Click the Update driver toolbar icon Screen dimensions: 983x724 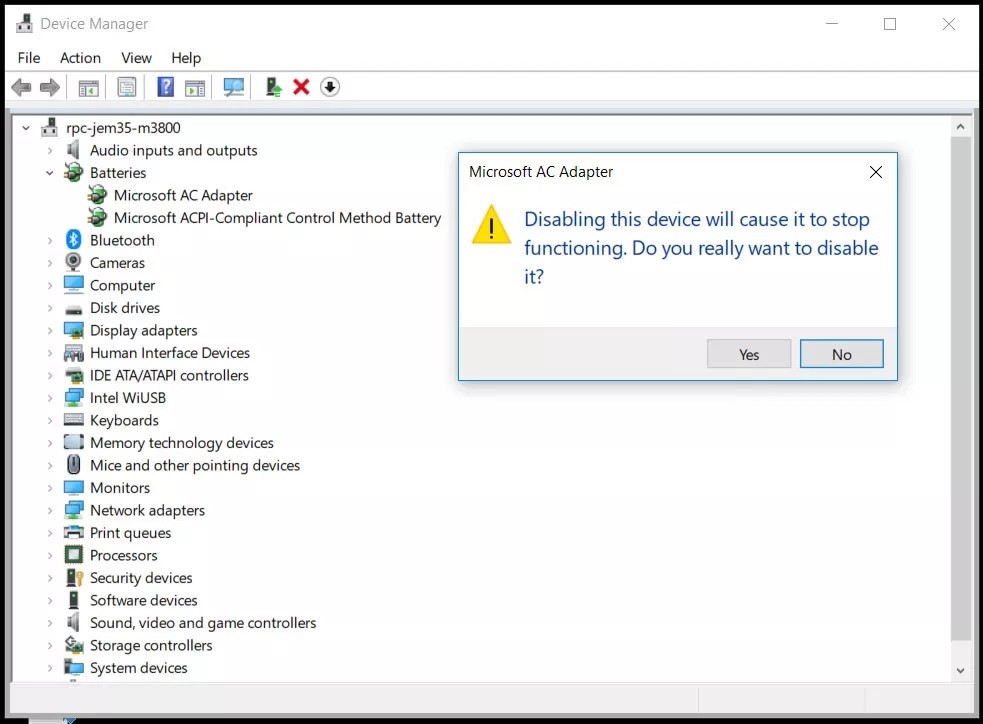[273, 88]
